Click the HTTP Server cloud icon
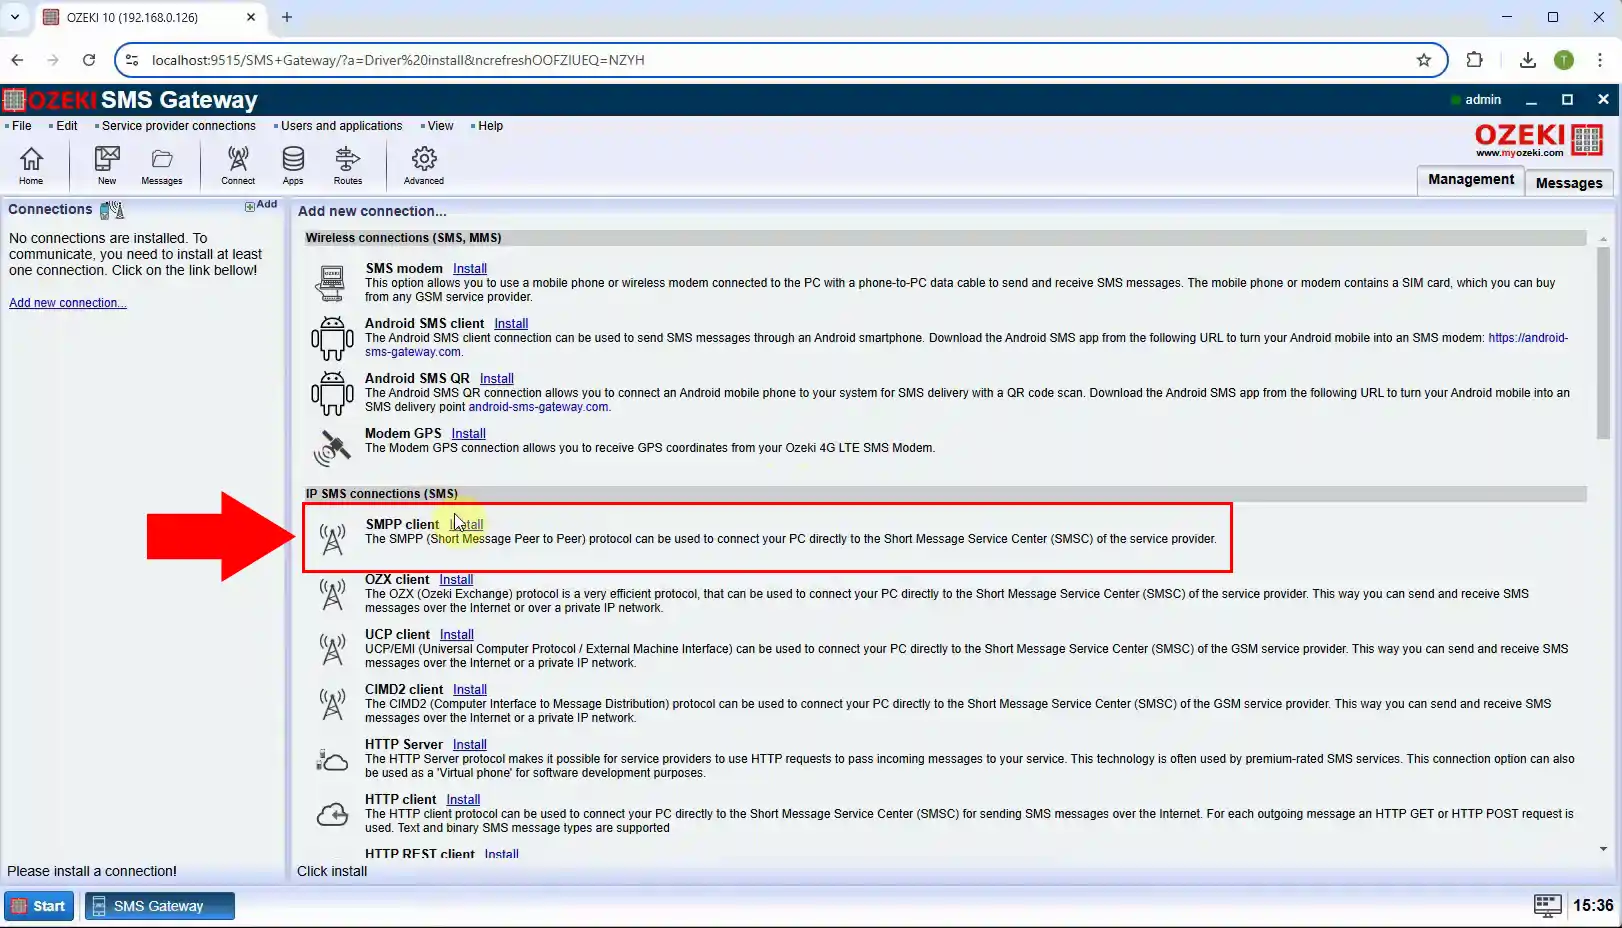1622x928 pixels. [x=332, y=761]
